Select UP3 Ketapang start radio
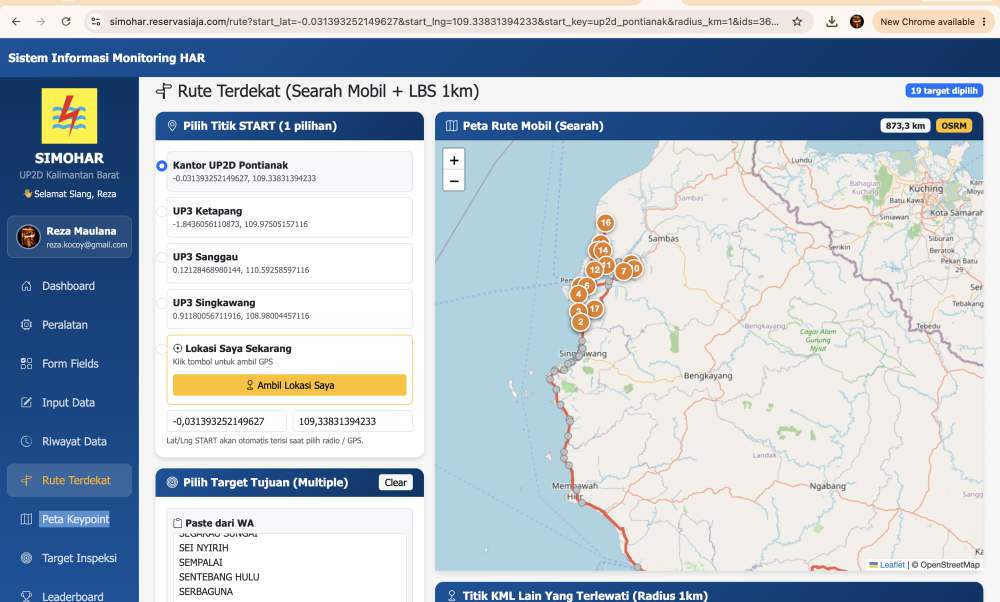 pos(161,212)
